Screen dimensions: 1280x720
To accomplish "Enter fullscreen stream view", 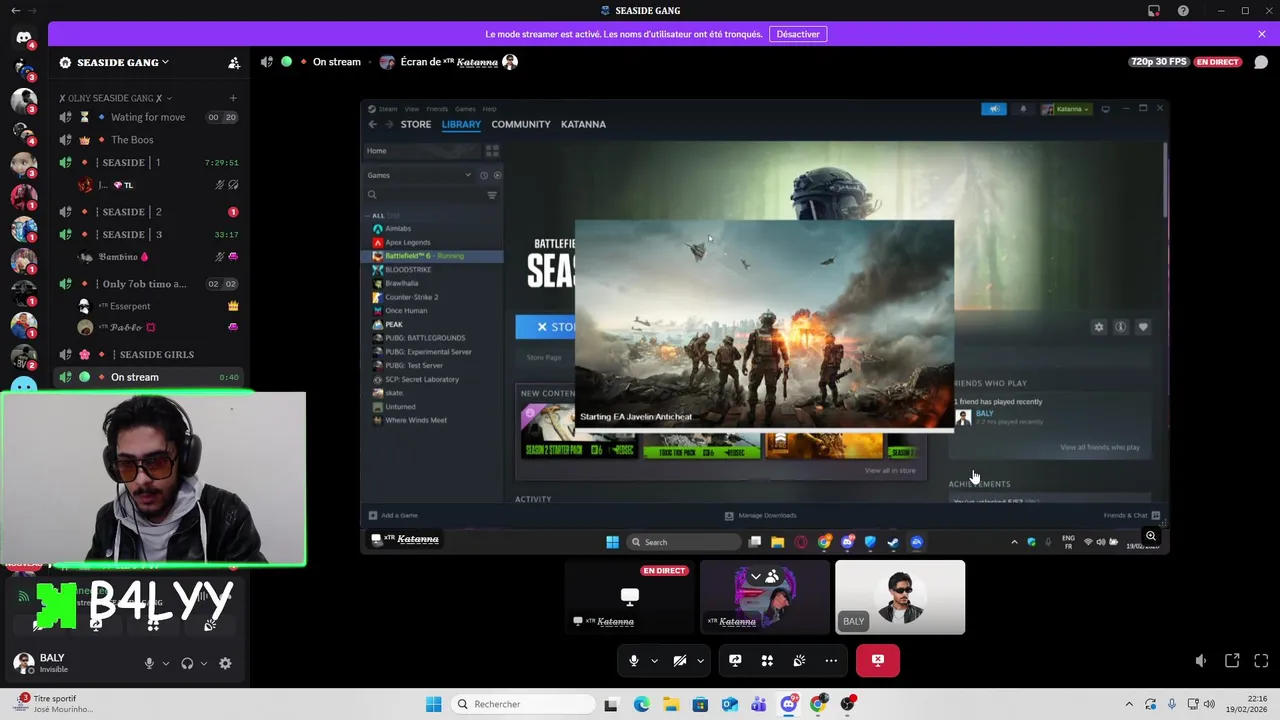I will point(1261,661).
